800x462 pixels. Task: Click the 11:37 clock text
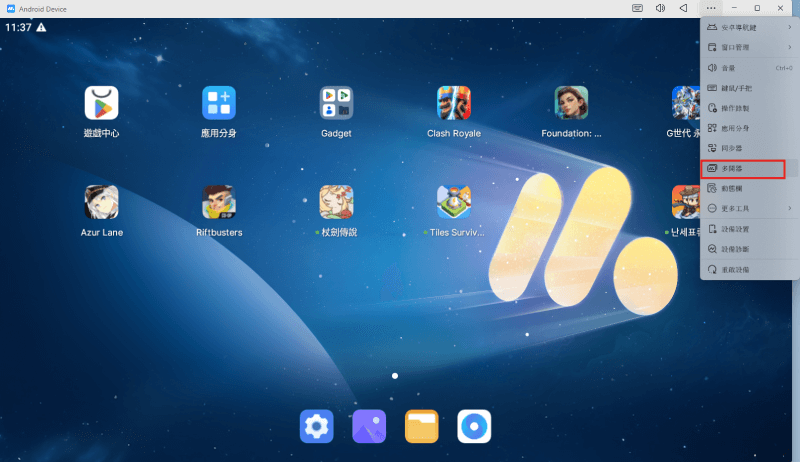click(18, 28)
